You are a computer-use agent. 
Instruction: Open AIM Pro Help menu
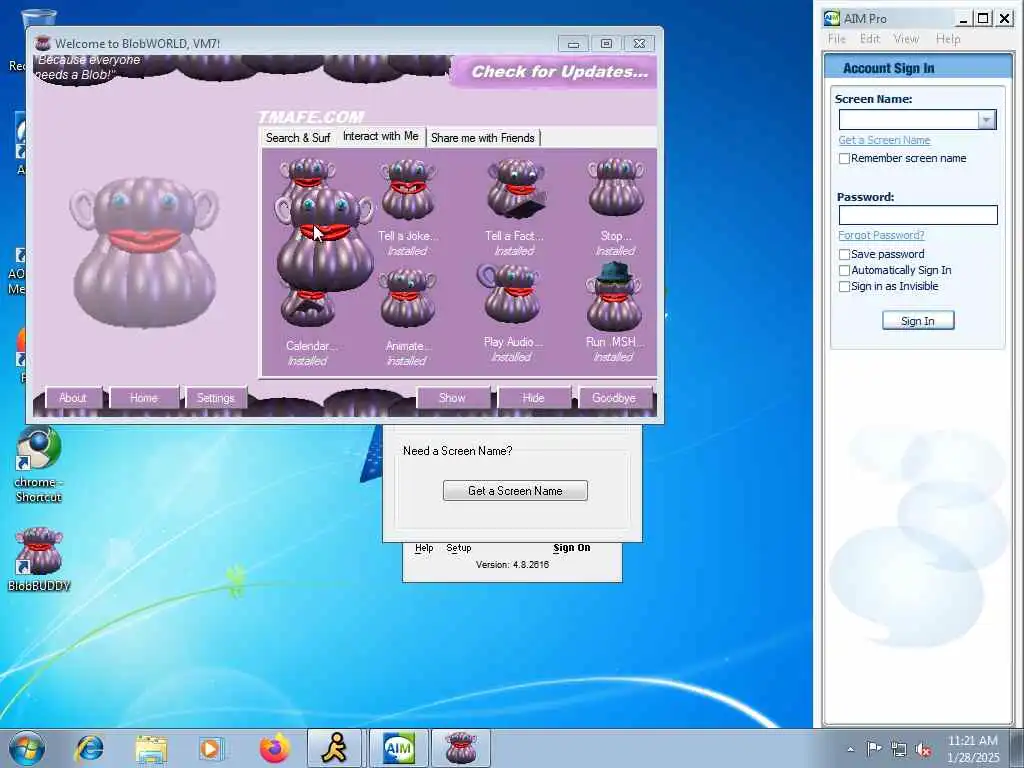pos(948,39)
